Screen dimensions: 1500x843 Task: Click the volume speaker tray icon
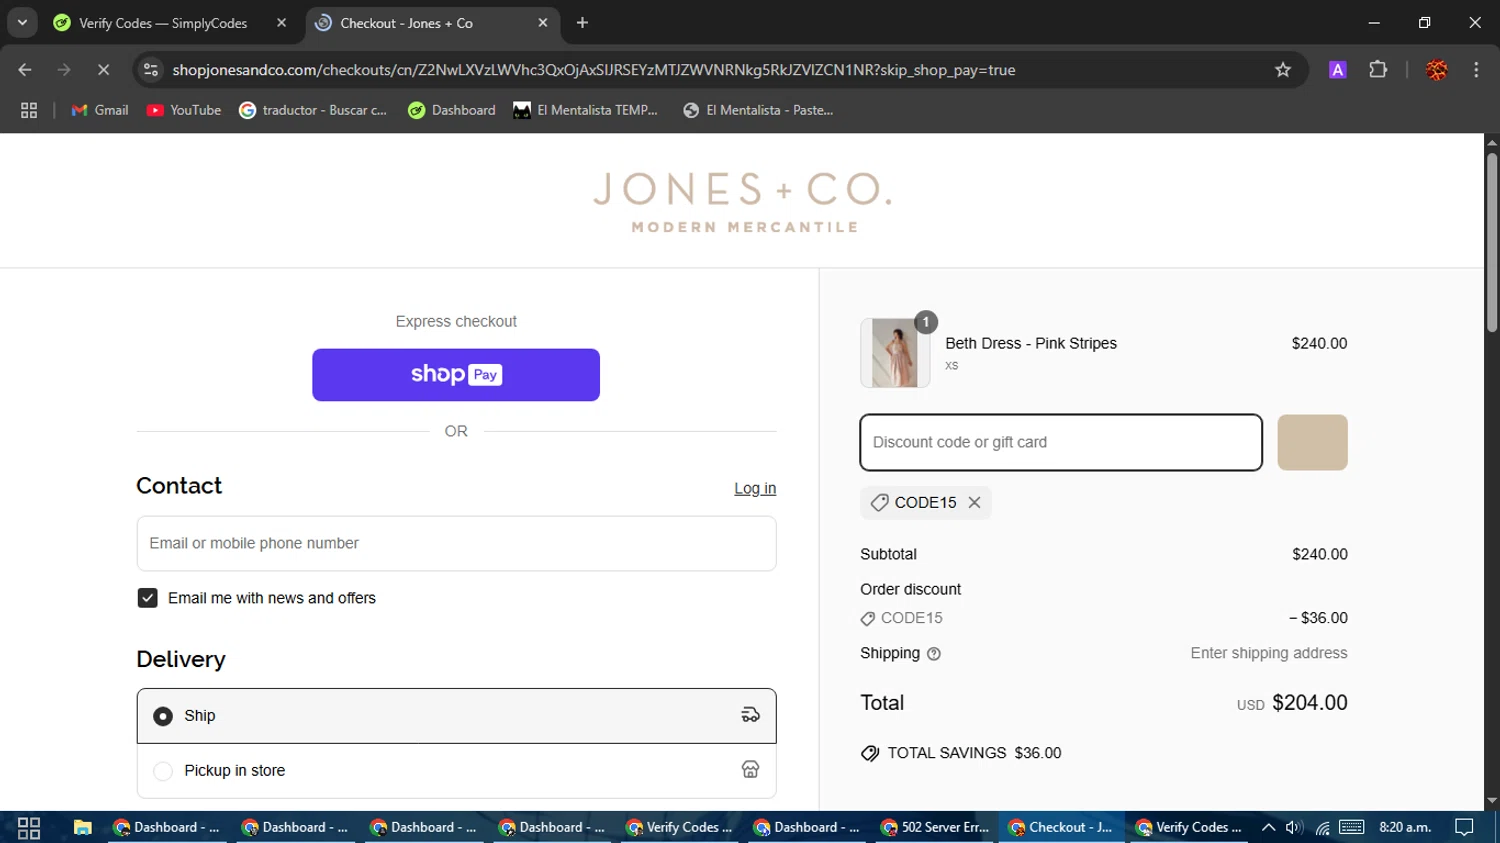pos(1294,827)
